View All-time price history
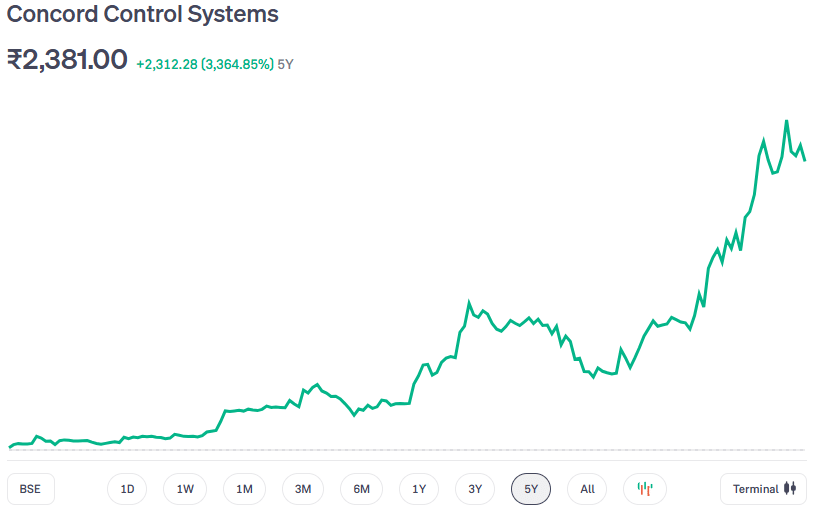This screenshot has width=826, height=516. coord(587,489)
